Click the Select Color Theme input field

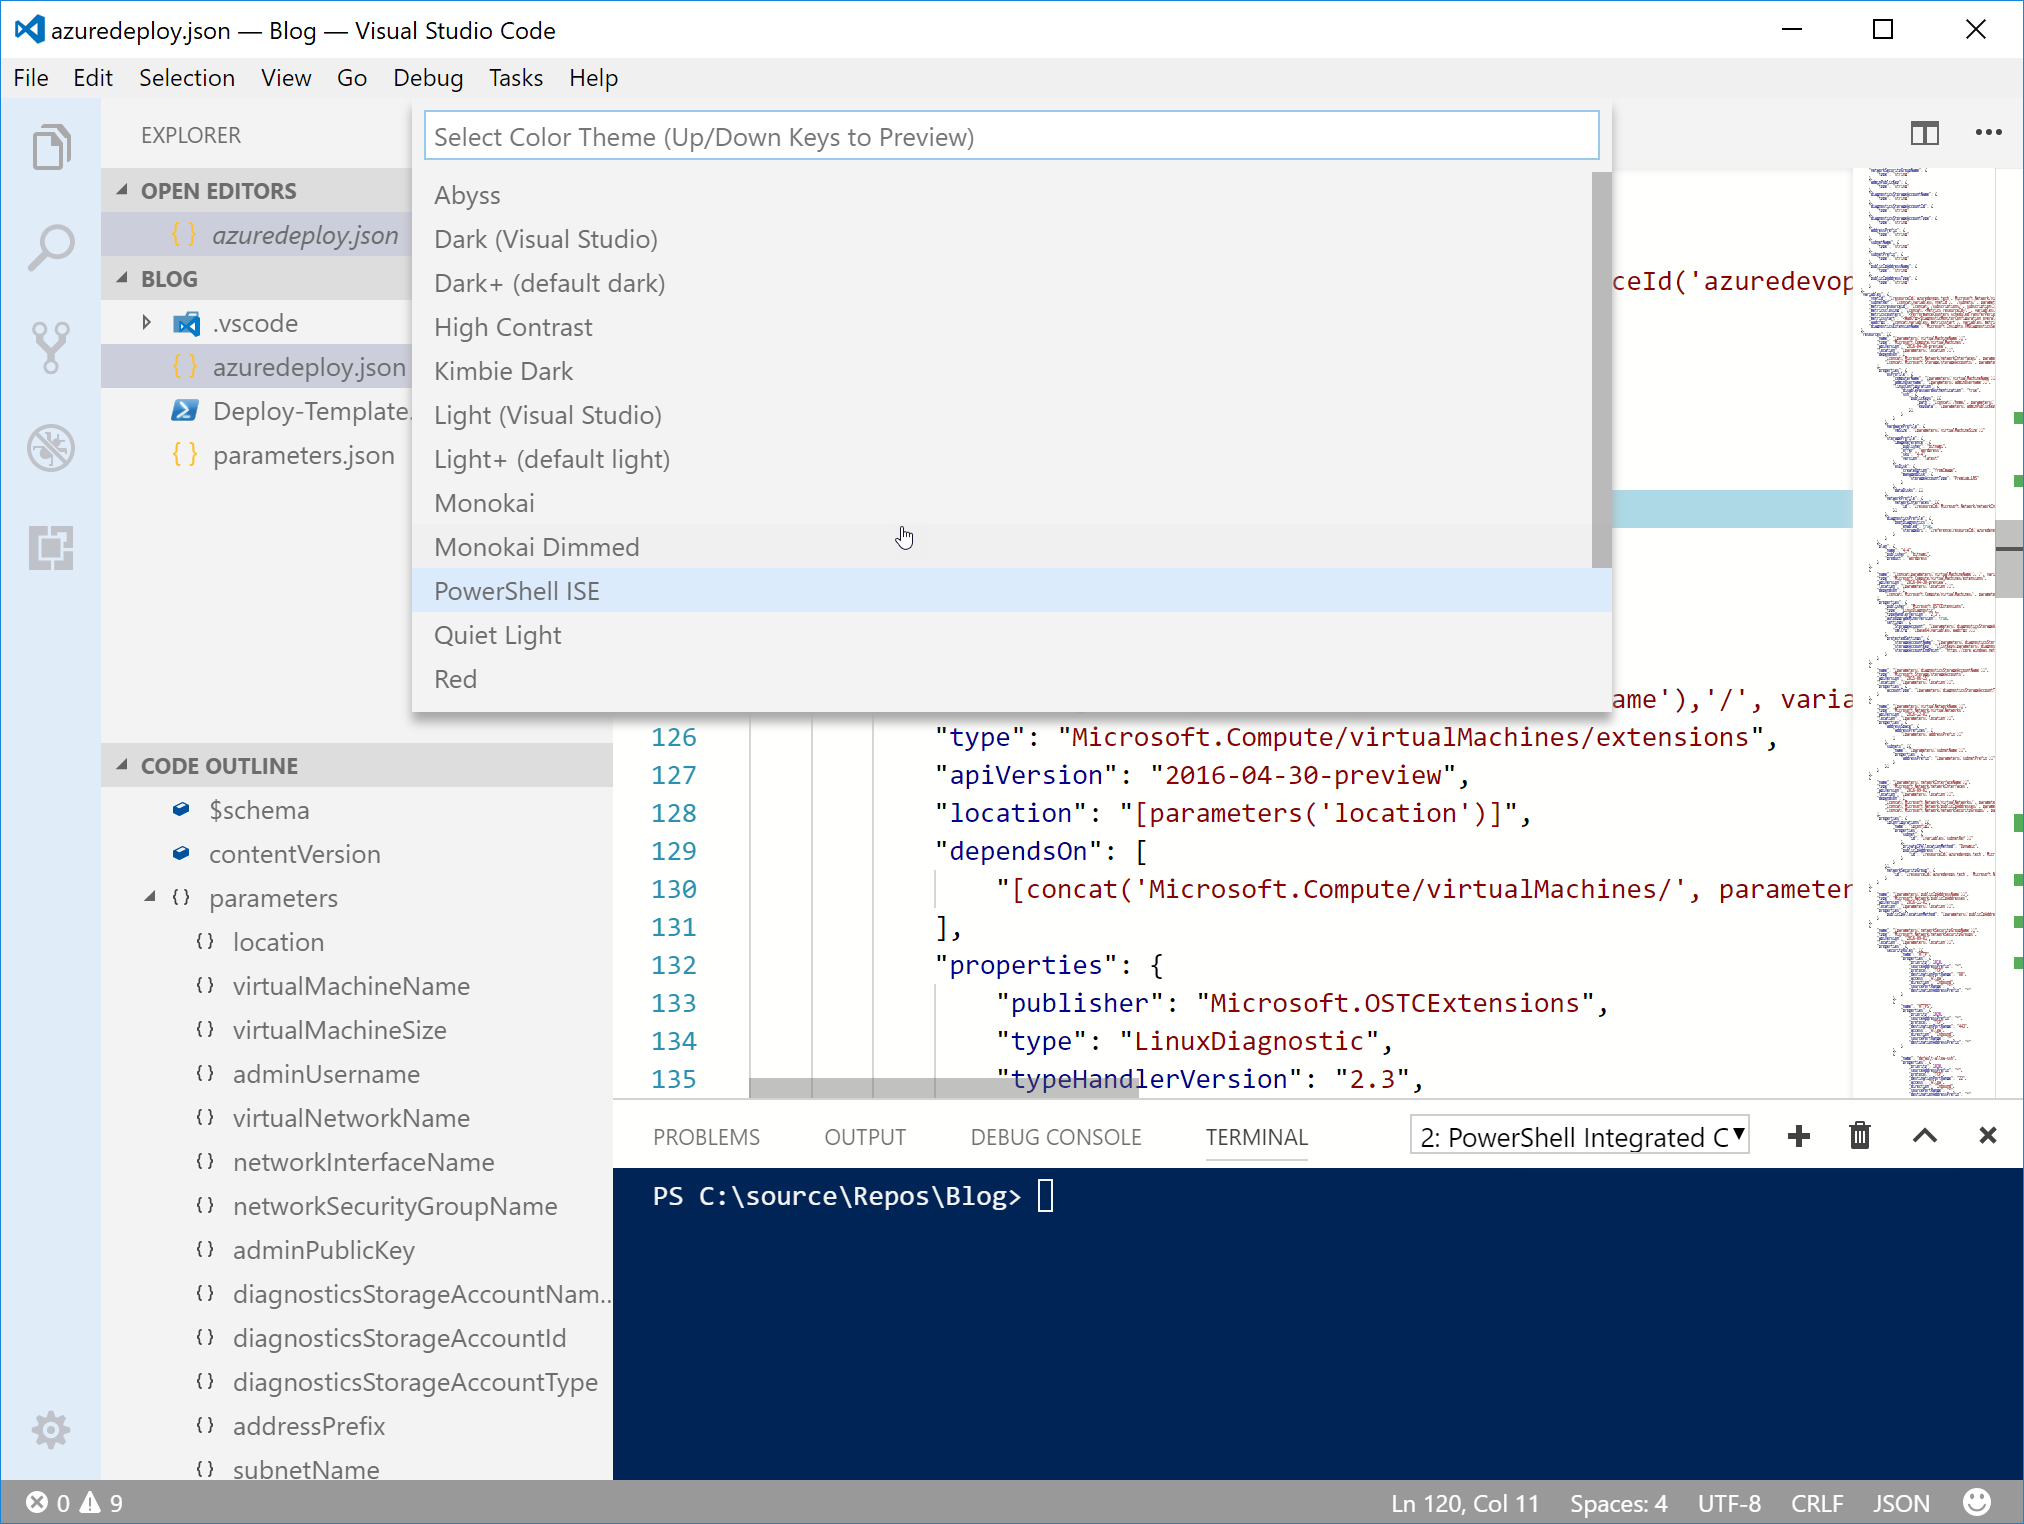1012,136
